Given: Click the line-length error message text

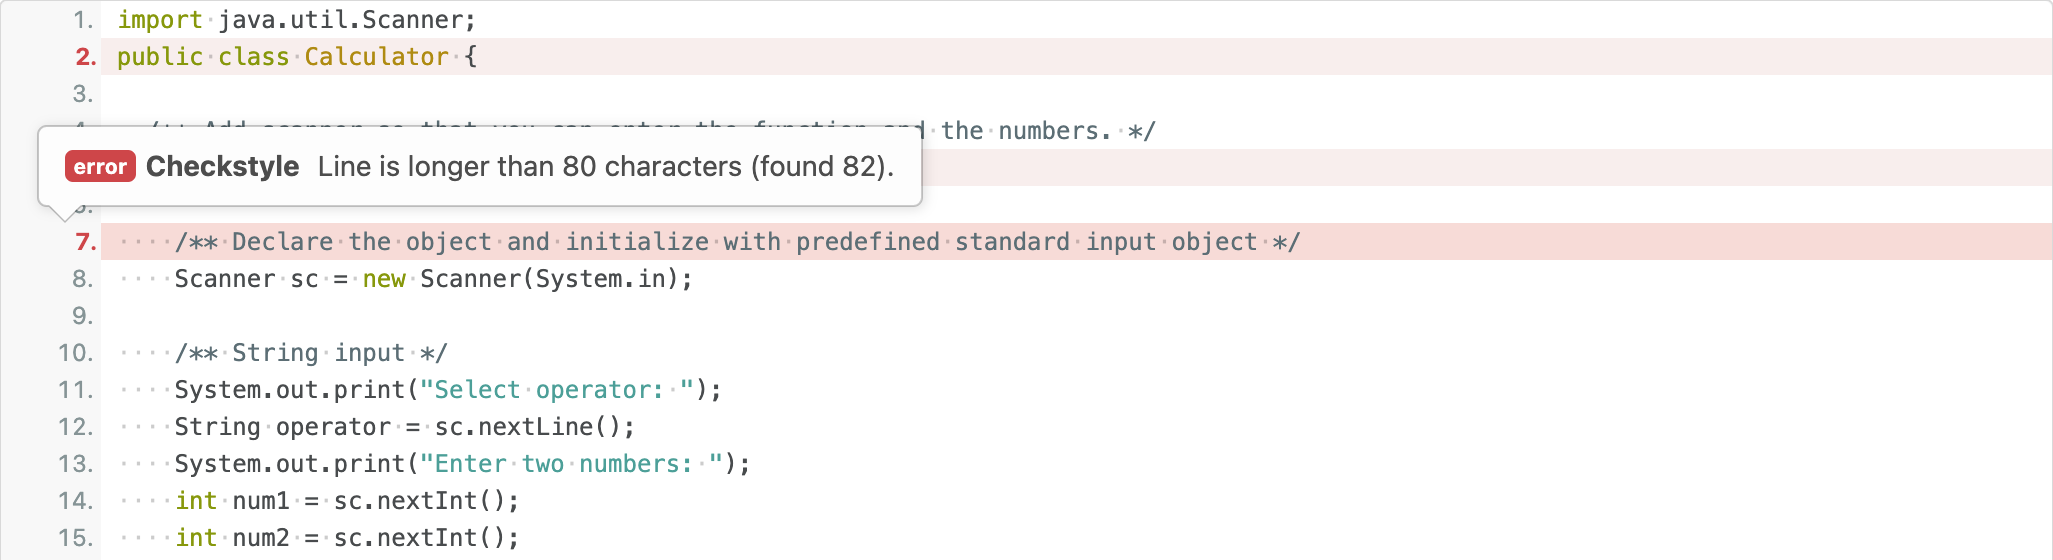Looking at the screenshot, I should (x=605, y=167).
